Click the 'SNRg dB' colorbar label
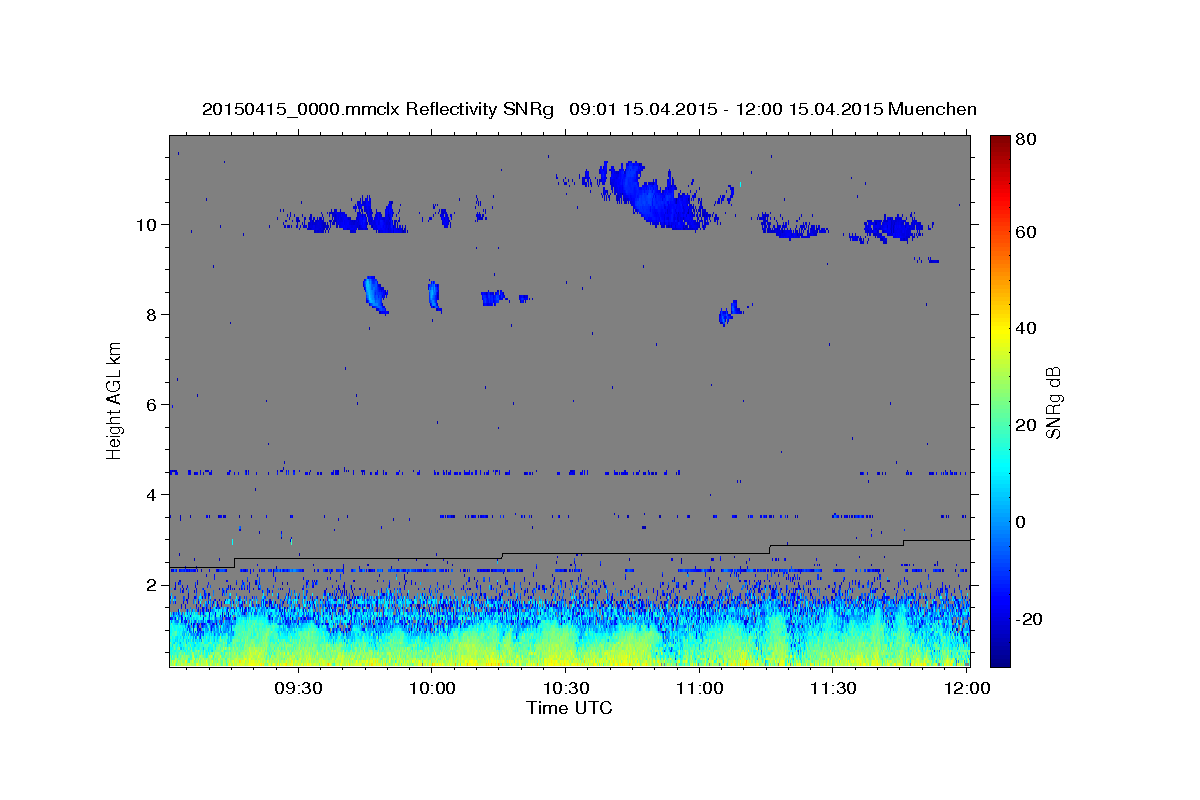1200x800 pixels. [x=1053, y=402]
